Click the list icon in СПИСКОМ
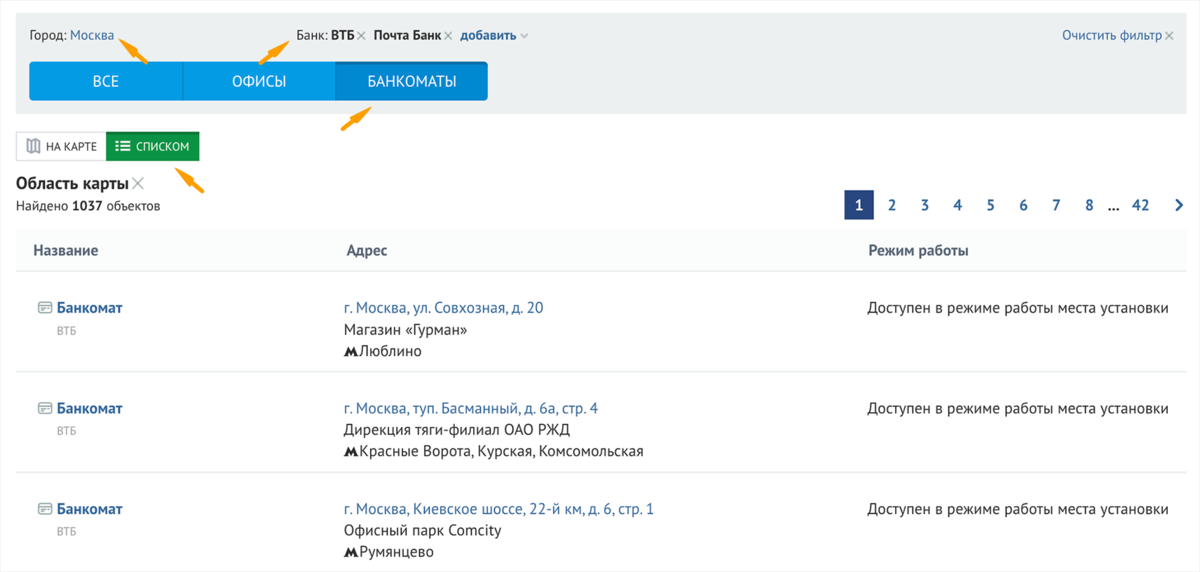The height and width of the screenshot is (572, 1200). pos(123,147)
